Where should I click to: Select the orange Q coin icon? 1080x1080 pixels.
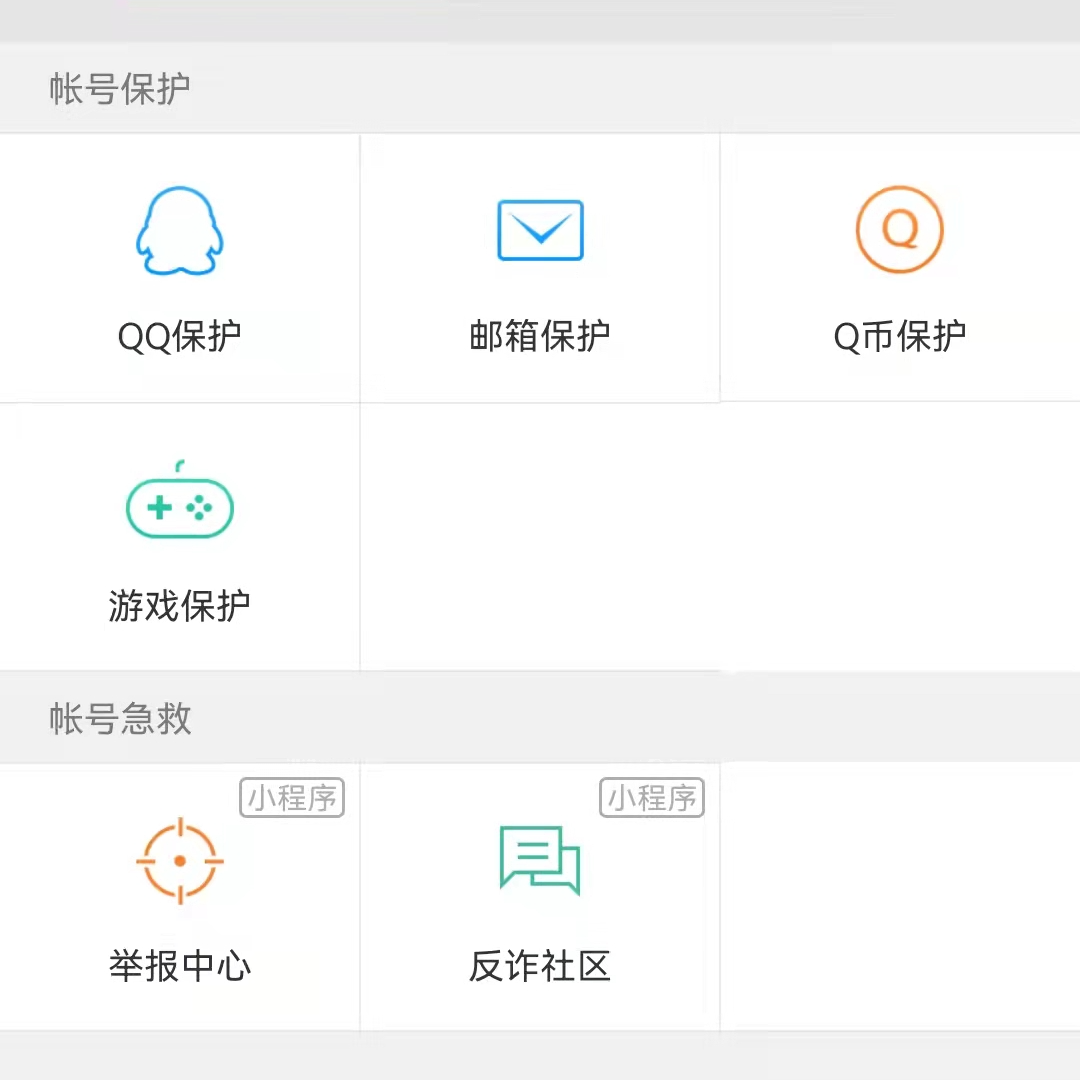click(900, 229)
